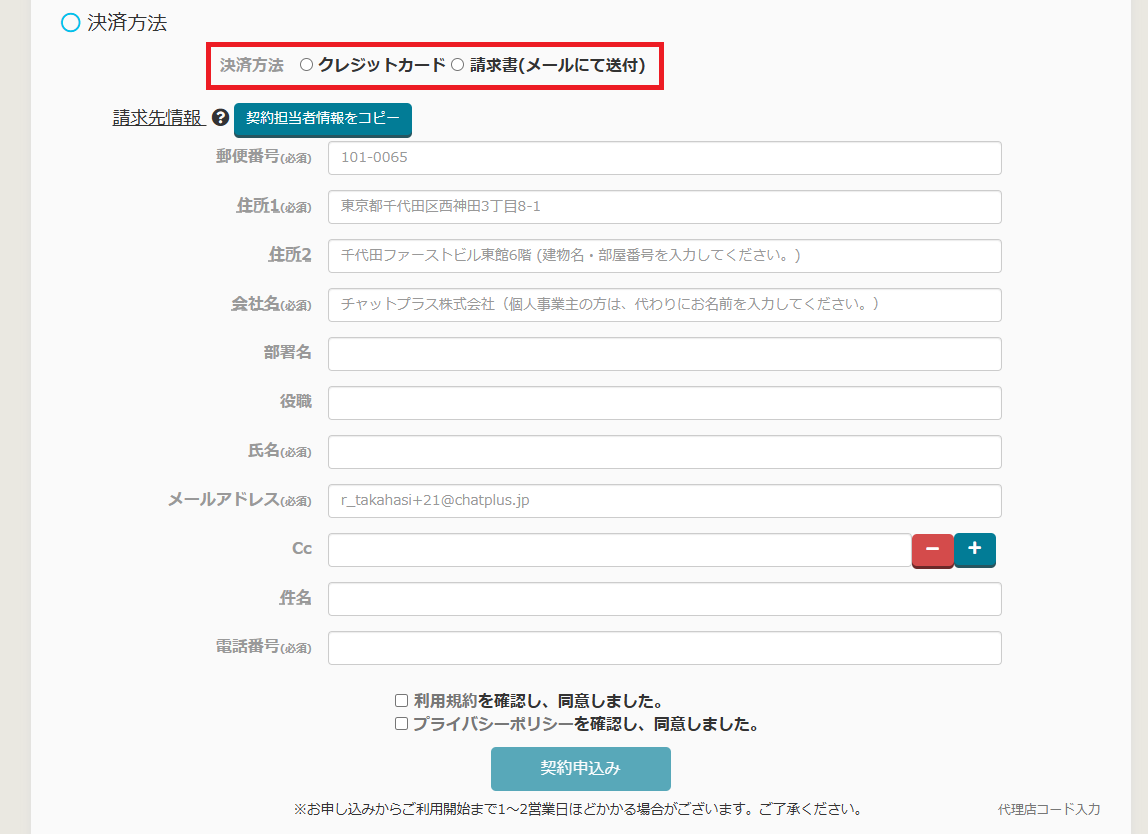Click the 契約担当者情報をコピー button
Image resolution: width=1148 pixels, height=834 pixels.
[x=322, y=119]
